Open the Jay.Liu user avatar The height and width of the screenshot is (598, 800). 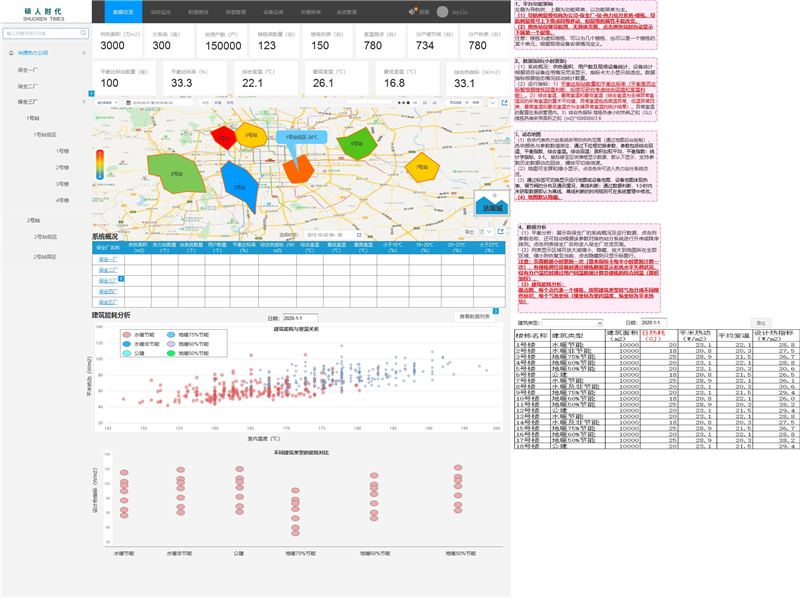(442, 12)
